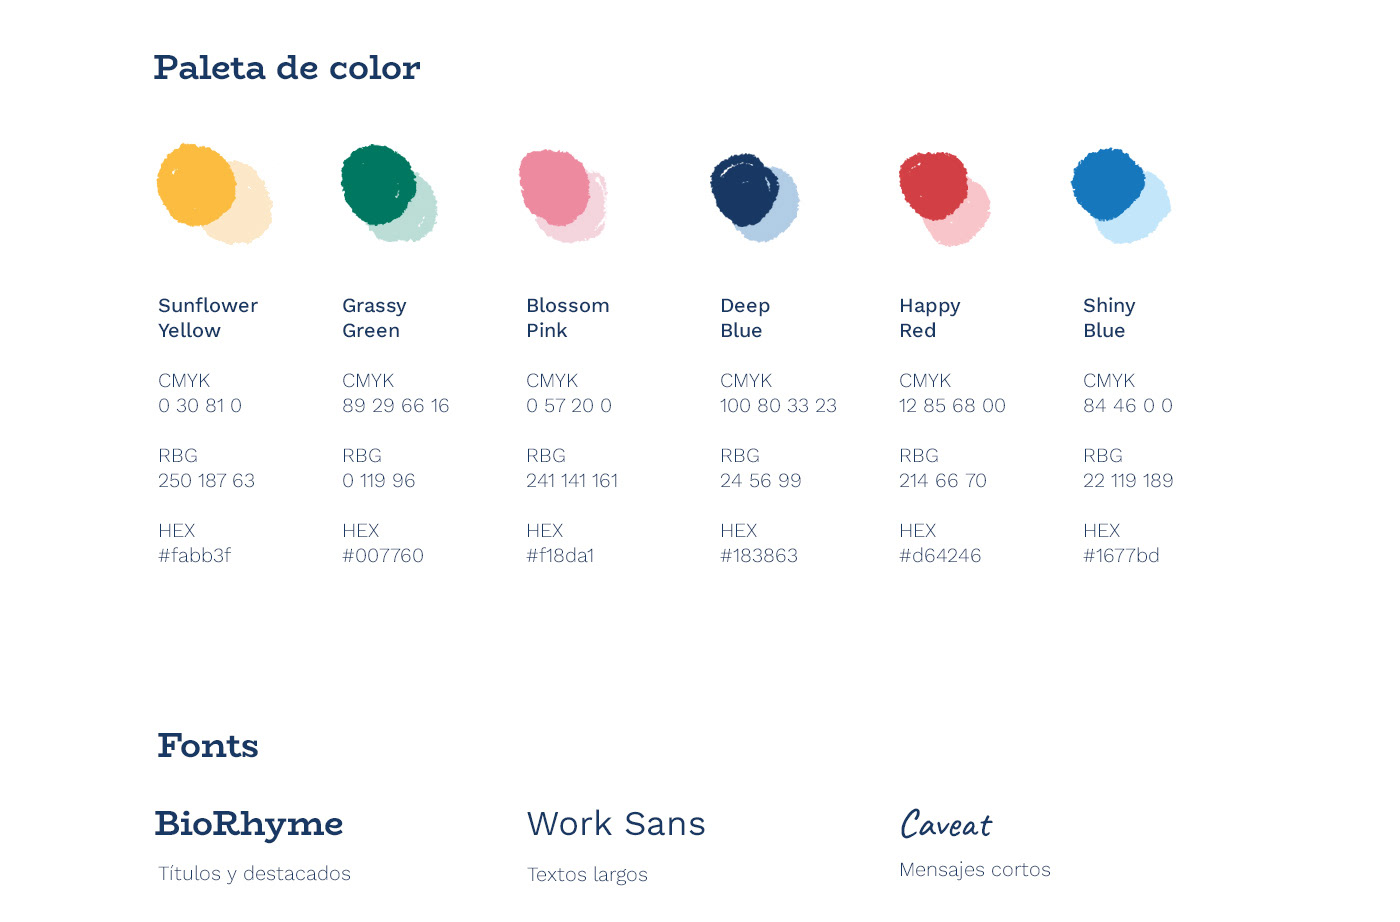This screenshot has width=1400, height=922.
Task: Click the Mensajes cortos caption
Action: [975, 870]
